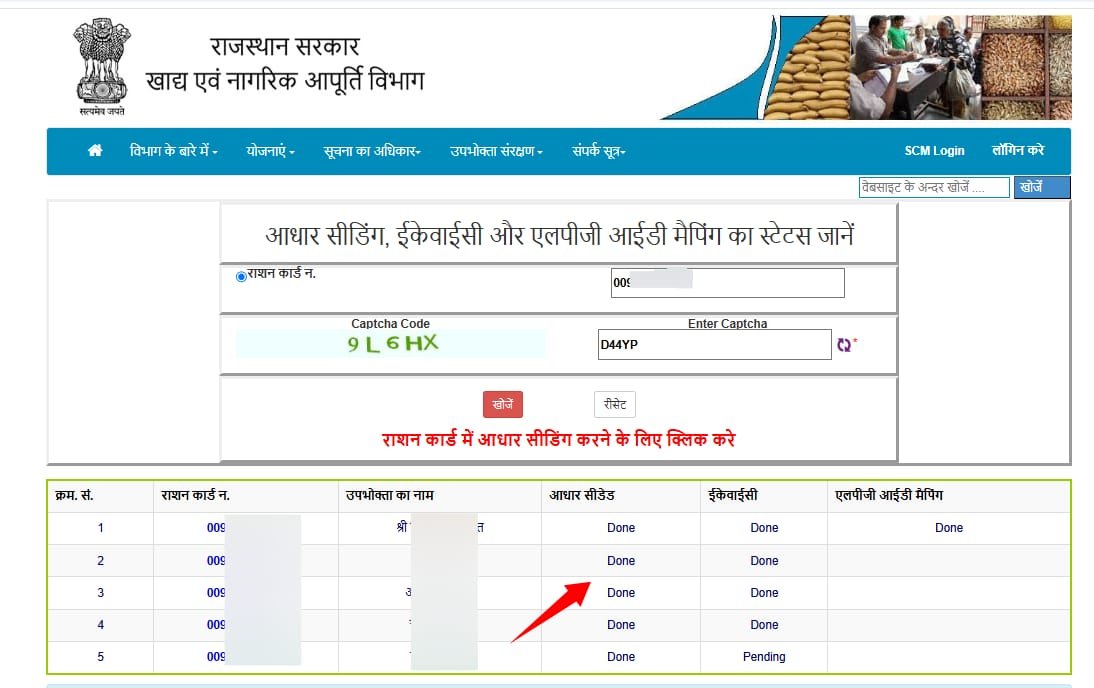Open the योजनाएं dropdown menu
Screen dimensions: 1094x688
270,151
